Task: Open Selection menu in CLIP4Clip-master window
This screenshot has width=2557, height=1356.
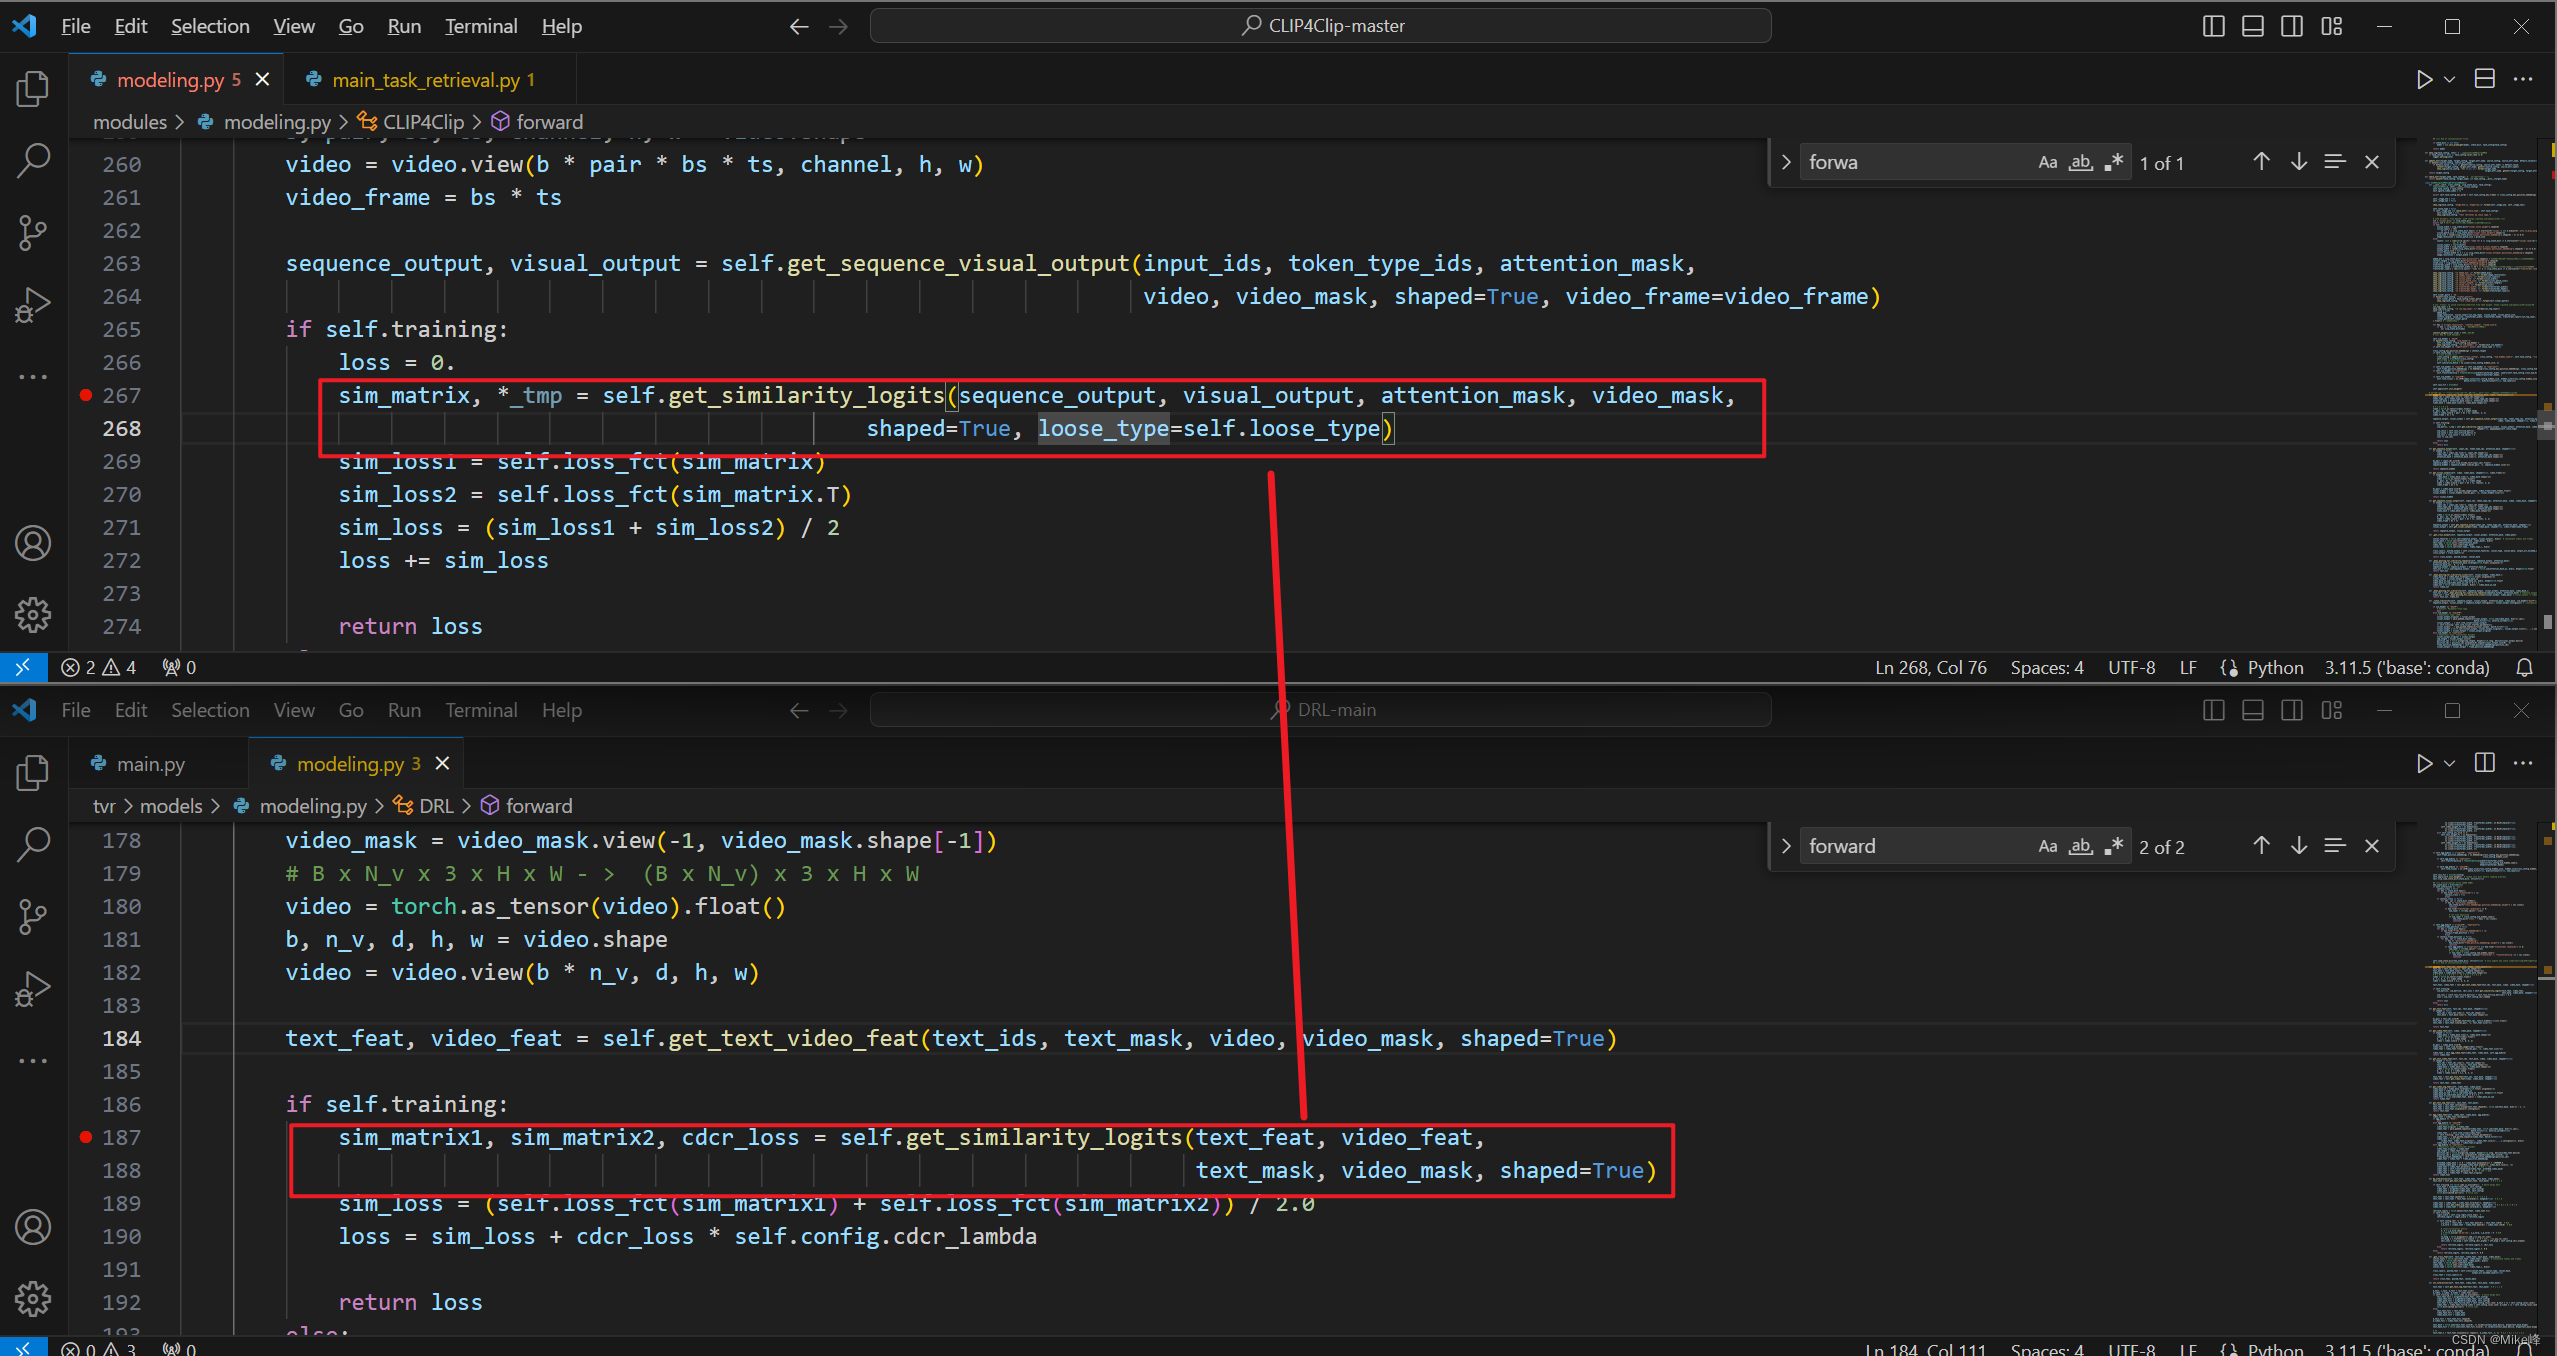Action: (x=210, y=26)
